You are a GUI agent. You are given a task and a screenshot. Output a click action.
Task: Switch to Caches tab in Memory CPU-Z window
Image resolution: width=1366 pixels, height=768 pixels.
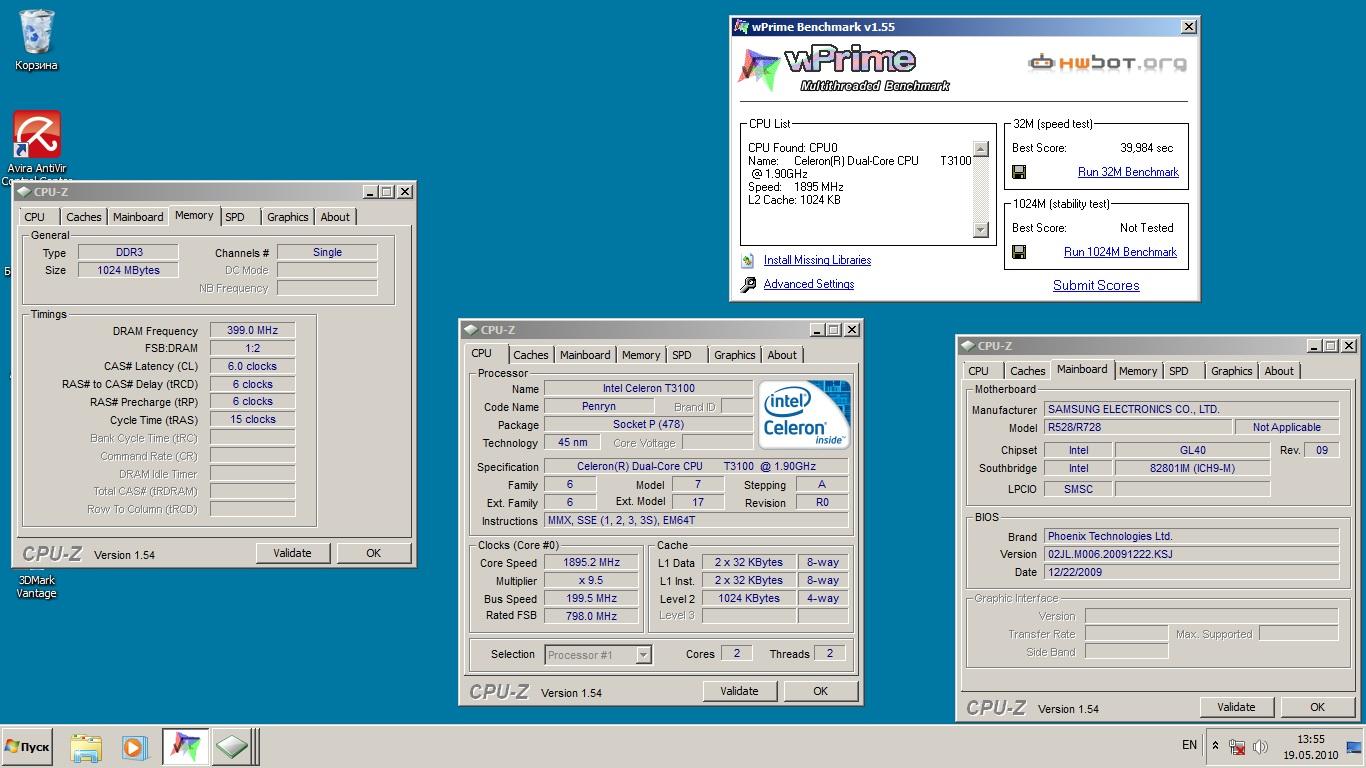(84, 217)
